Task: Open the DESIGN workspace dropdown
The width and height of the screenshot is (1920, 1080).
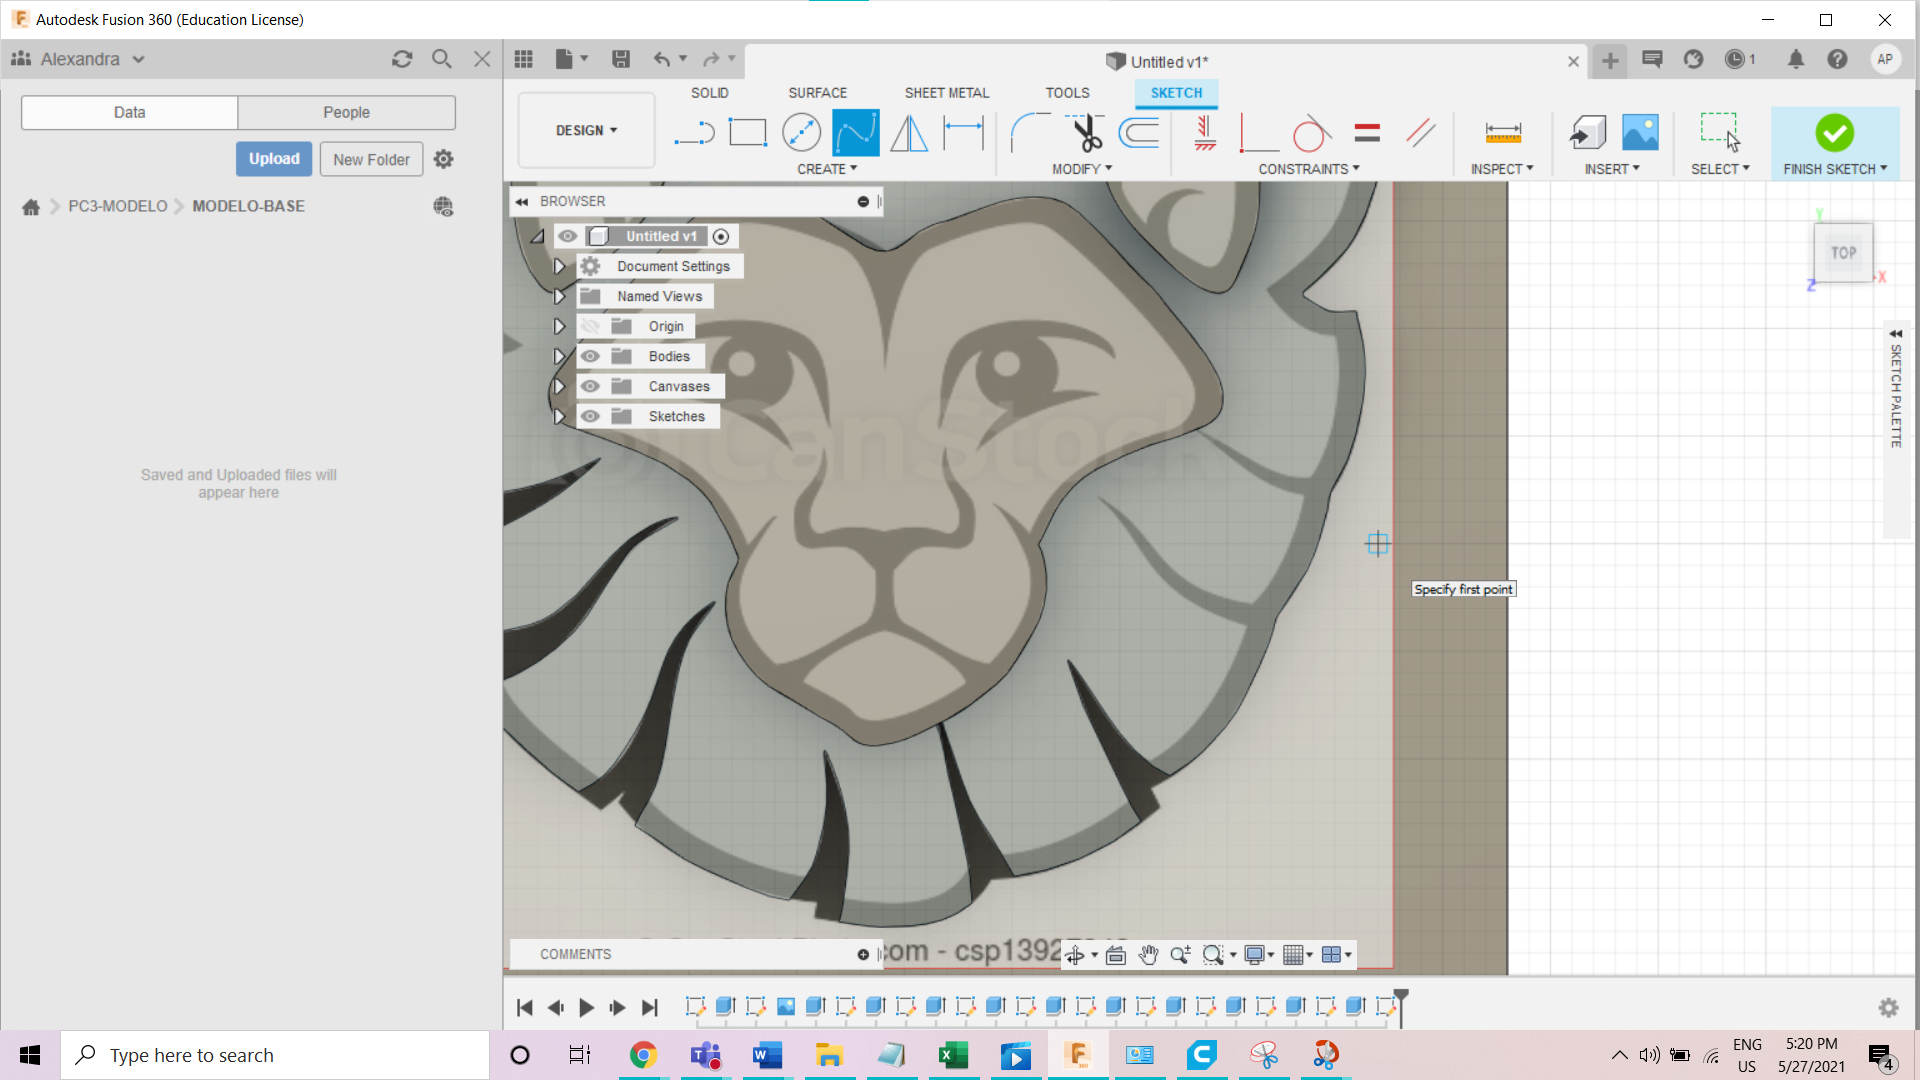Action: pos(586,130)
